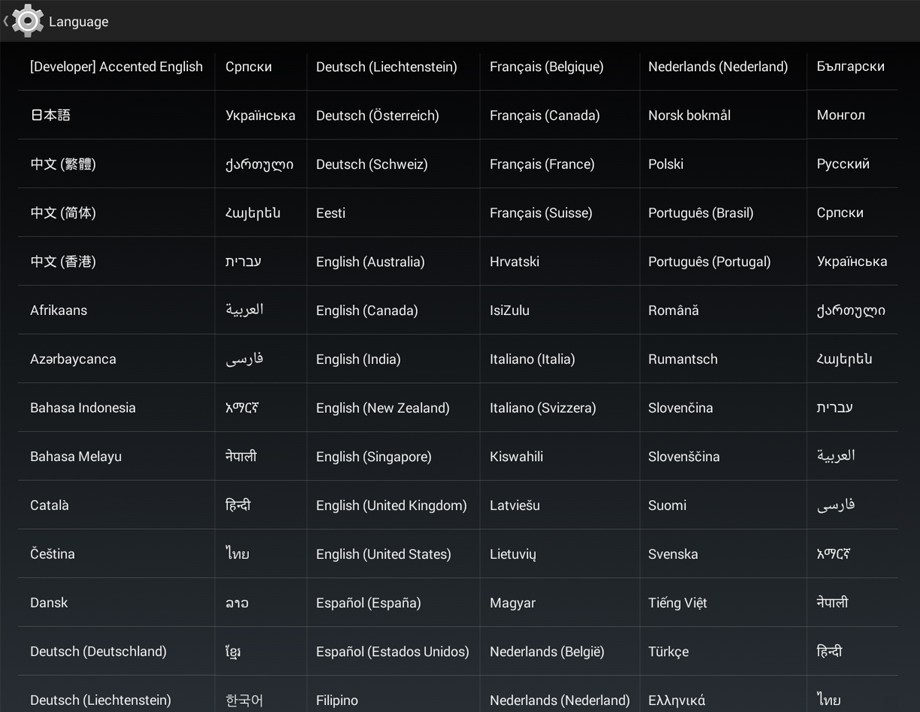Choose English (United Kingdom) from list
920x712 pixels.
click(391, 505)
